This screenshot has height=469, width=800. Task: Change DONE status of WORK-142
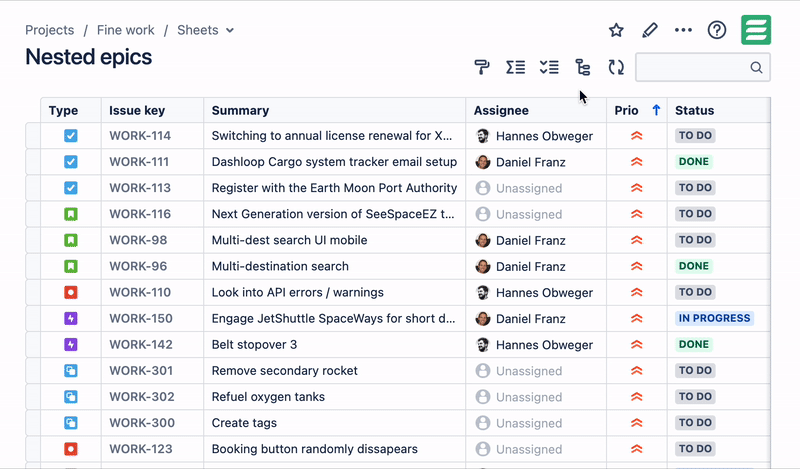[x=693, y=344]
